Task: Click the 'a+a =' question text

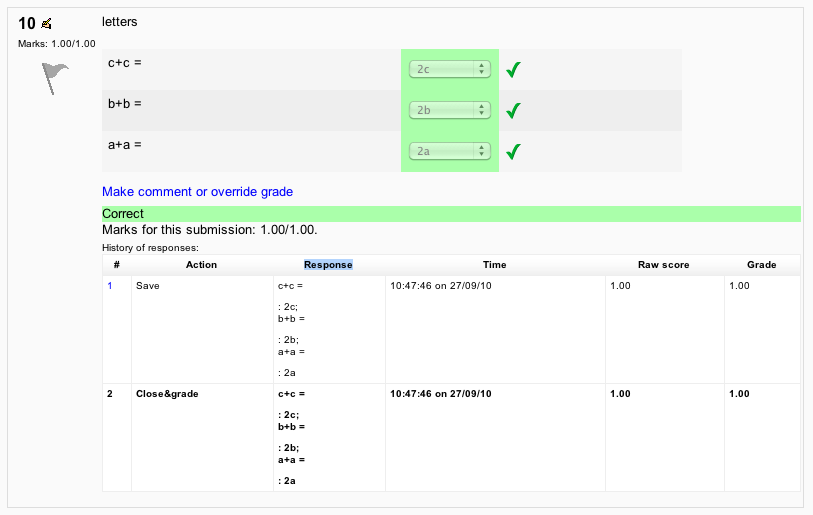Action: [x=124, y=145]
